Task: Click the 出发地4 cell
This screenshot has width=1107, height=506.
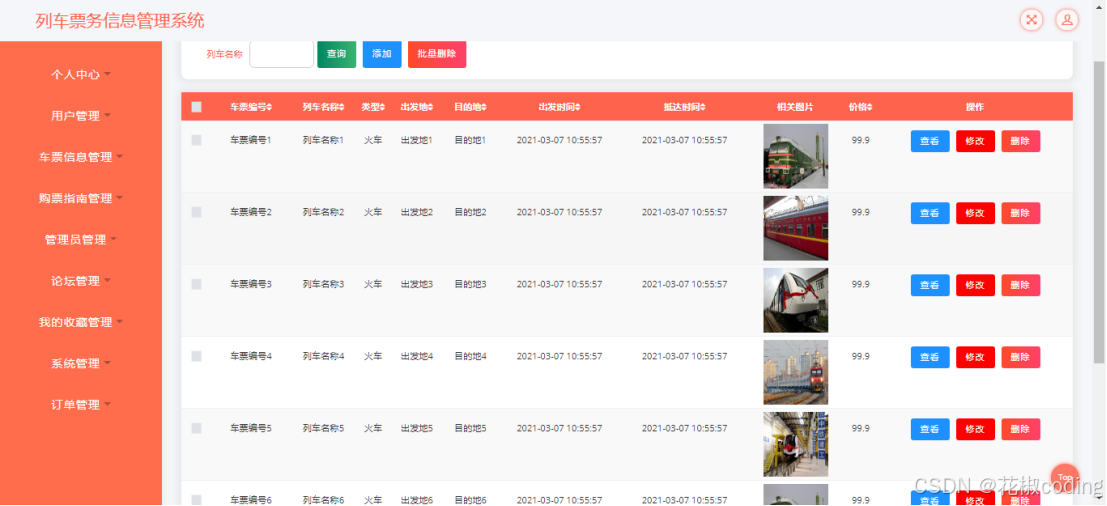Action: pos(417,356)
